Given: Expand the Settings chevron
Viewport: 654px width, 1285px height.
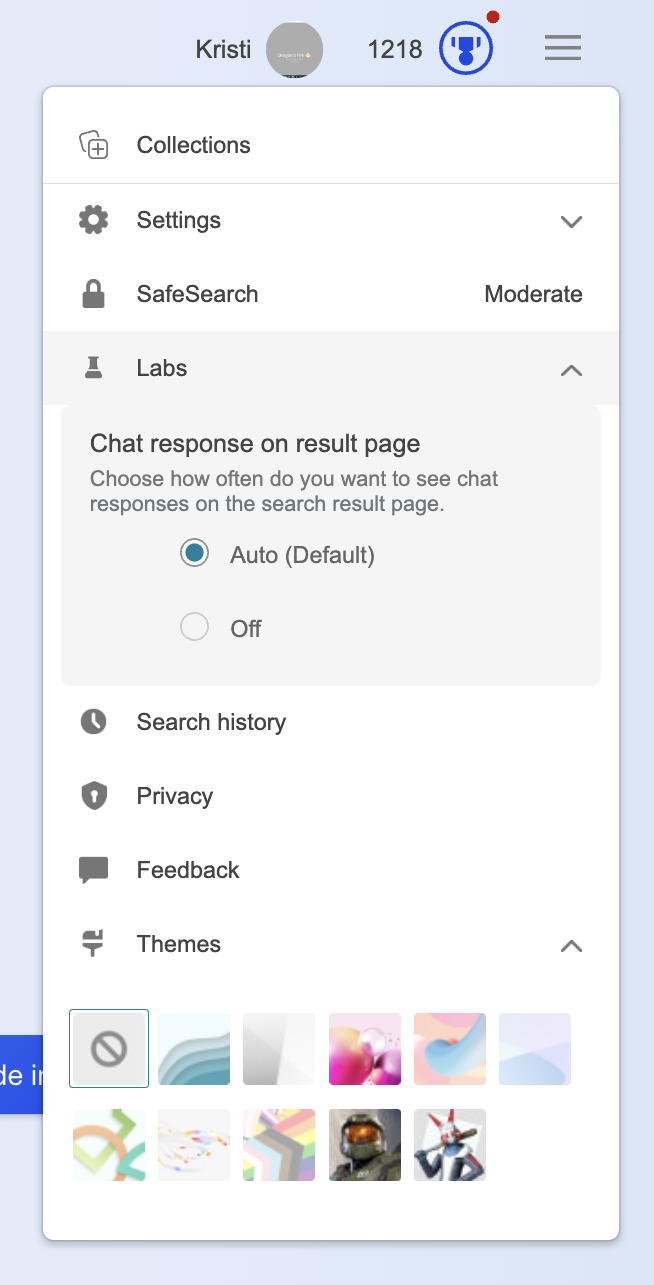Looking at the screenshot, I should (x=571, y=221).
